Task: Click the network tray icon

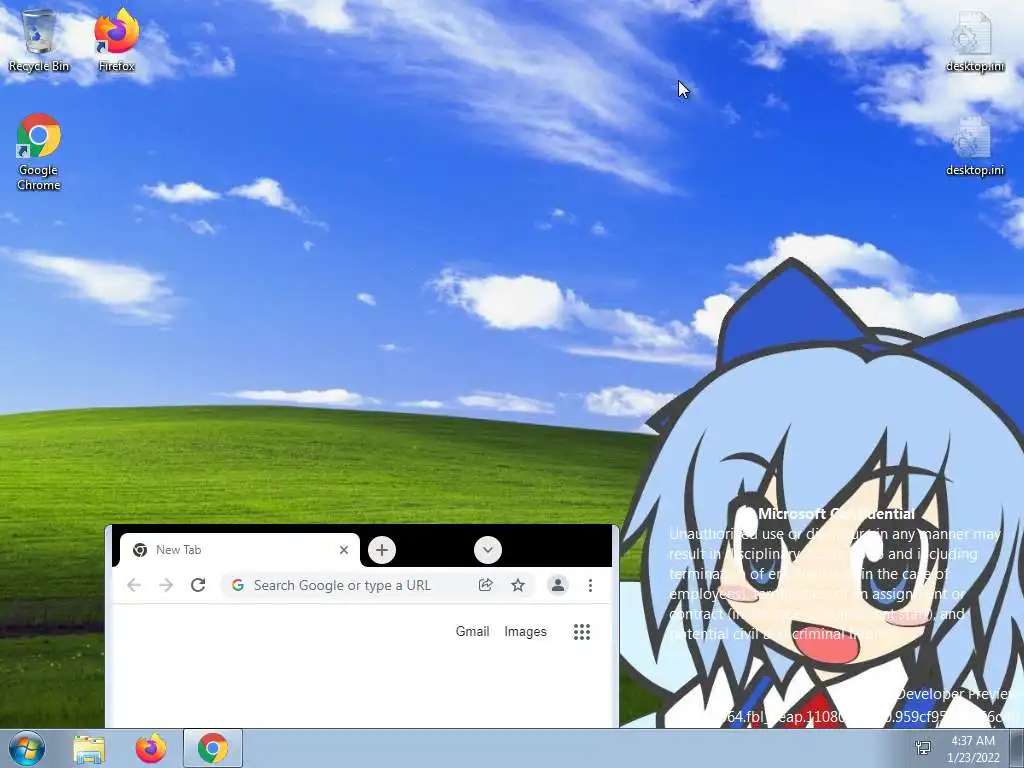Action: coord(923,748)
